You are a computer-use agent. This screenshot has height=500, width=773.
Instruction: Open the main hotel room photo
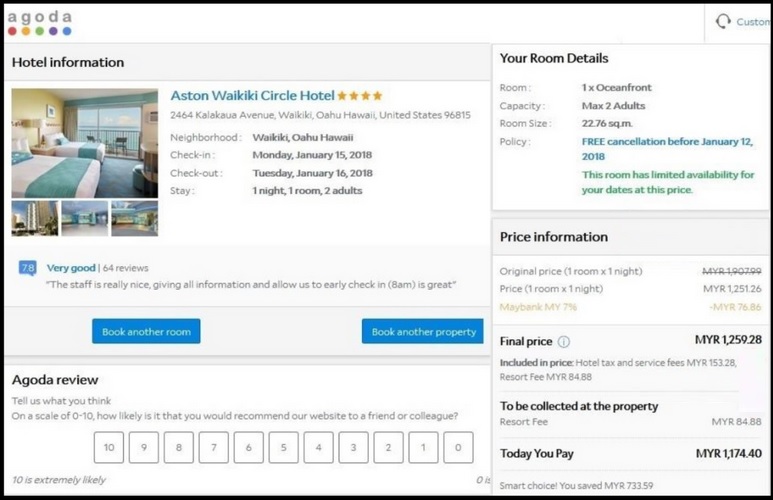tap(84, 143)
